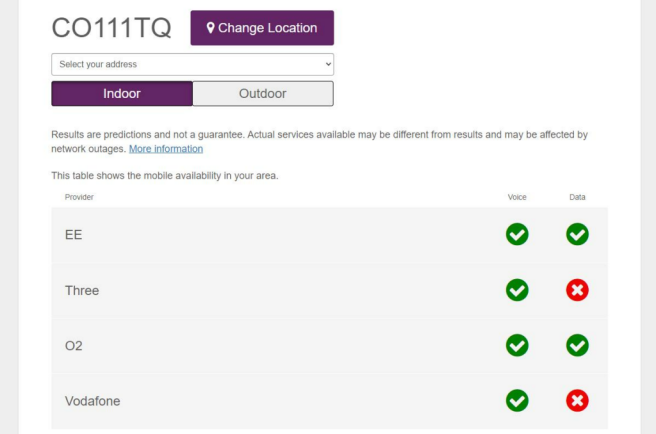The width and height of the screenshot is (656, 434).
Task: Select the O2 provider name
Action: pos(74,346)
